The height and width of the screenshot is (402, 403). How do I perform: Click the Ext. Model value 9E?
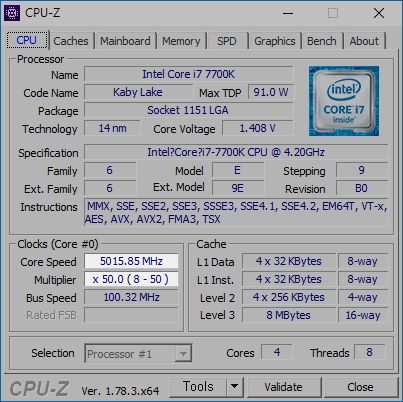238,188
